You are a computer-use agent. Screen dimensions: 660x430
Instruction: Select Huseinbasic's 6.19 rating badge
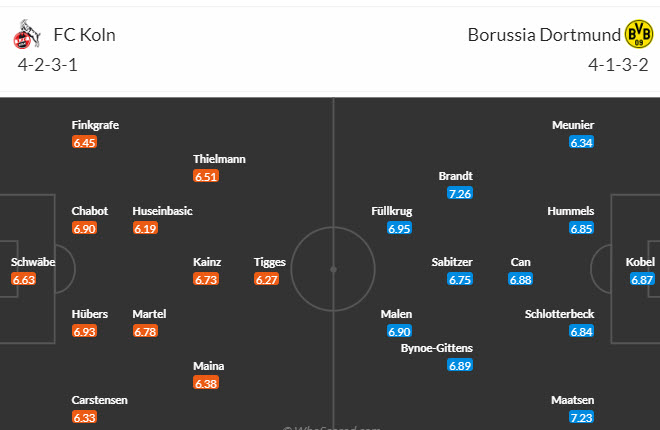(x=145, y=229)
